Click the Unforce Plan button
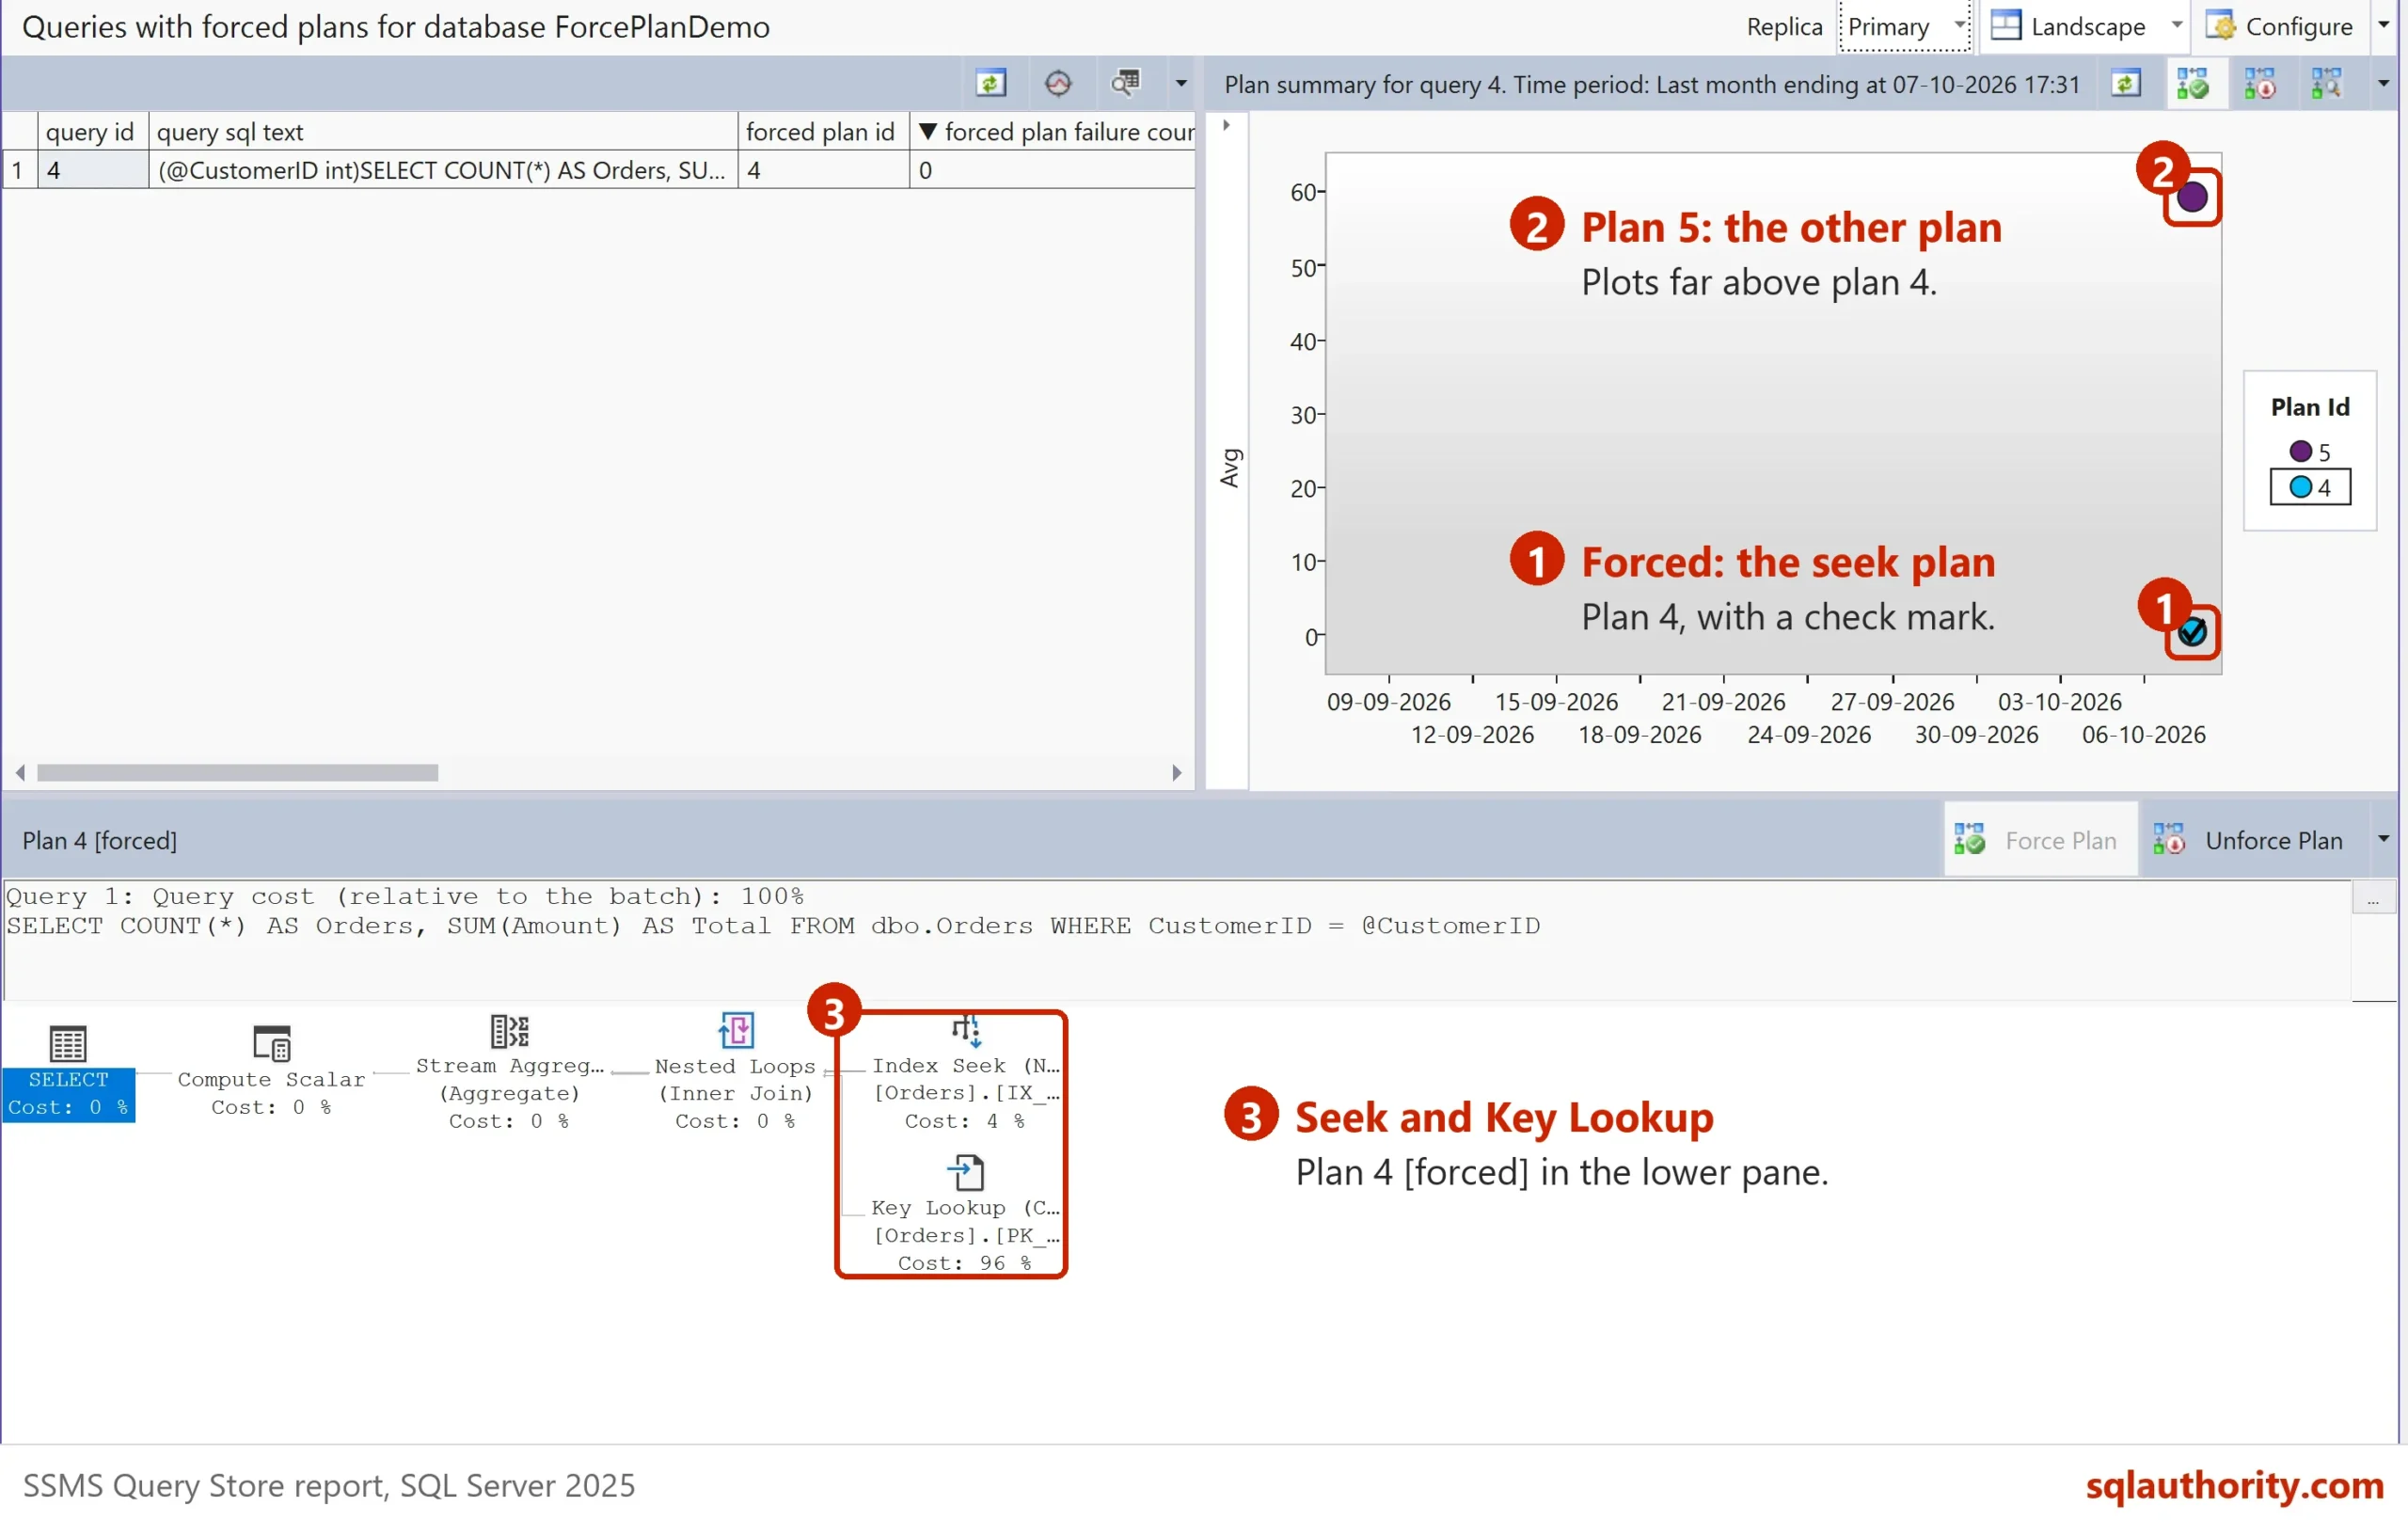Screen dimensions: 2408x1522 [x=2247, y=840]
